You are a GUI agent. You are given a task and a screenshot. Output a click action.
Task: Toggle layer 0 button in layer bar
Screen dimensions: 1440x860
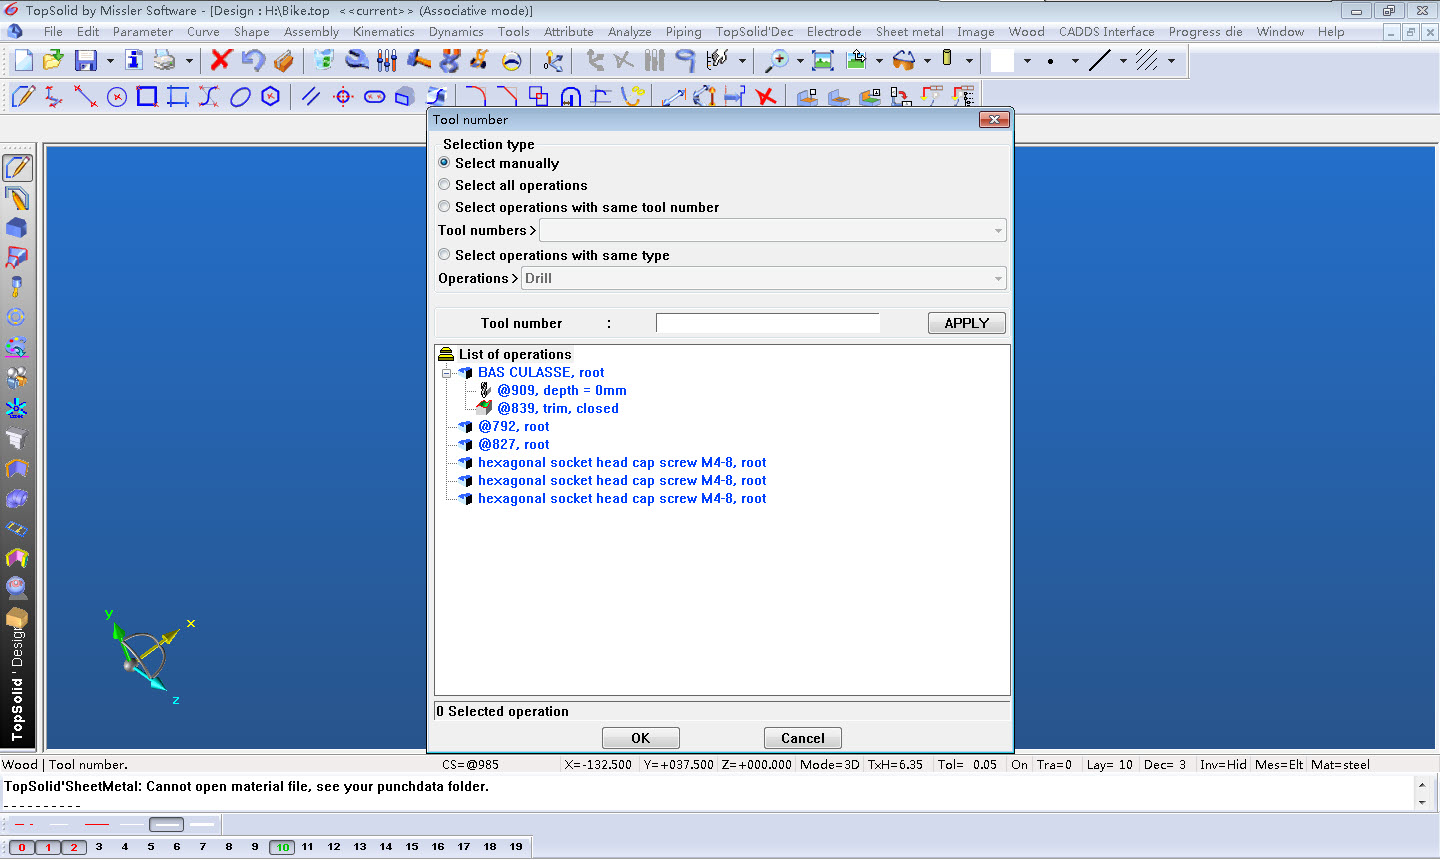tap(22, 847)
